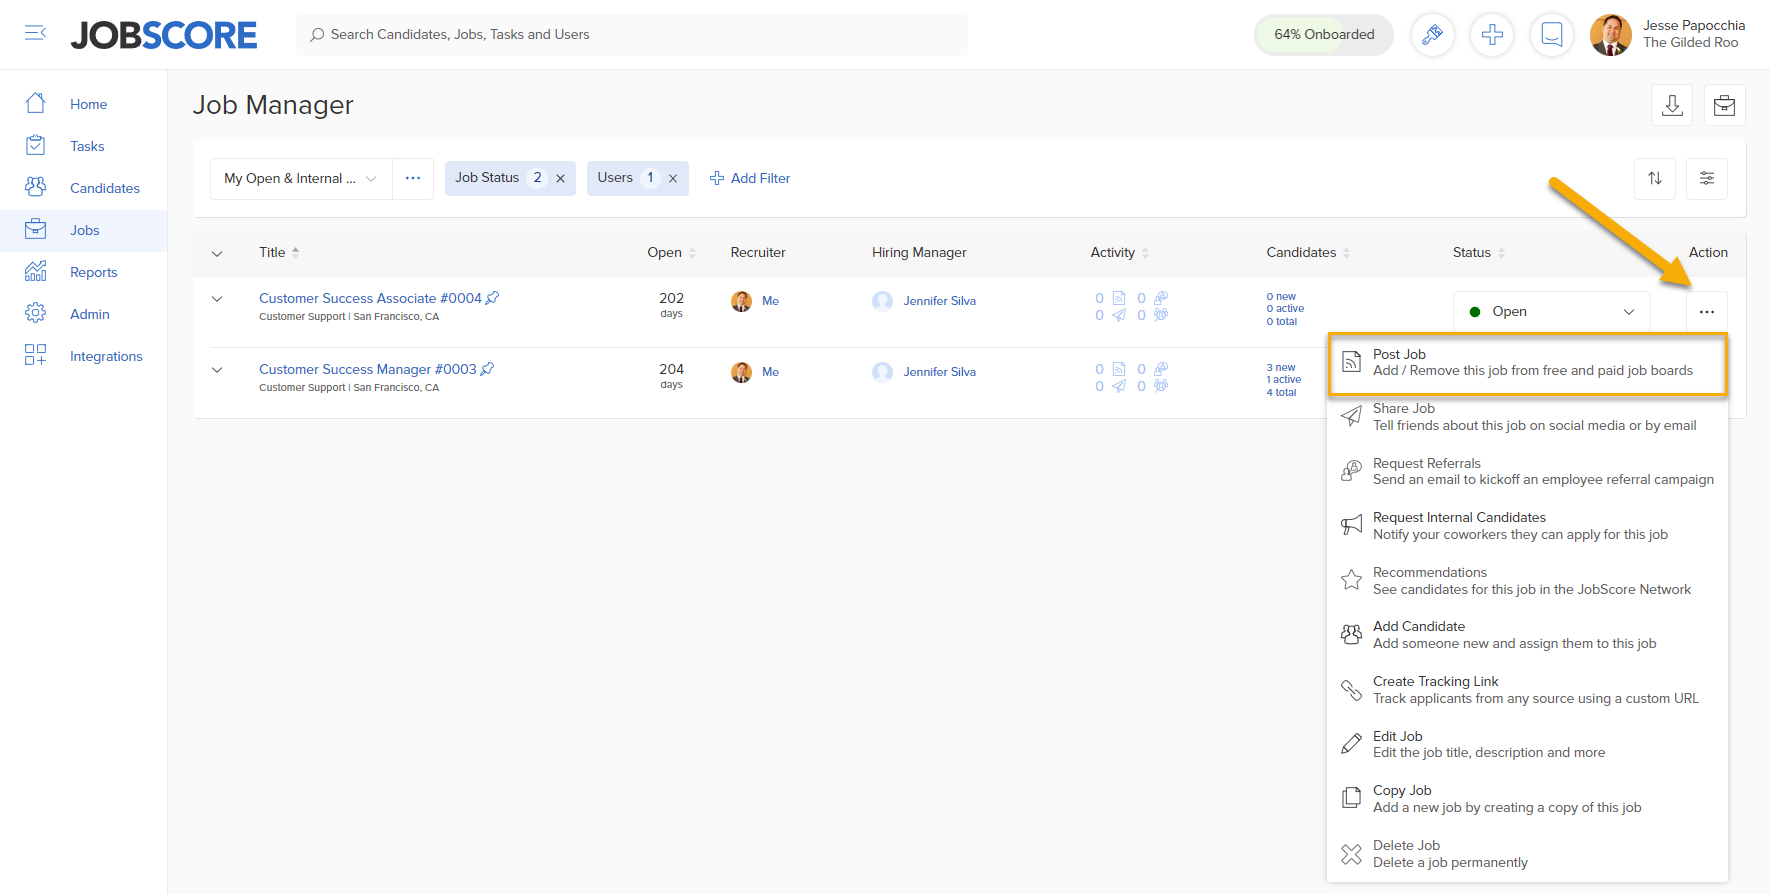
Task: Select Delete Job in the action menu
Action: pyautogui.click(x=1528, y=854)
